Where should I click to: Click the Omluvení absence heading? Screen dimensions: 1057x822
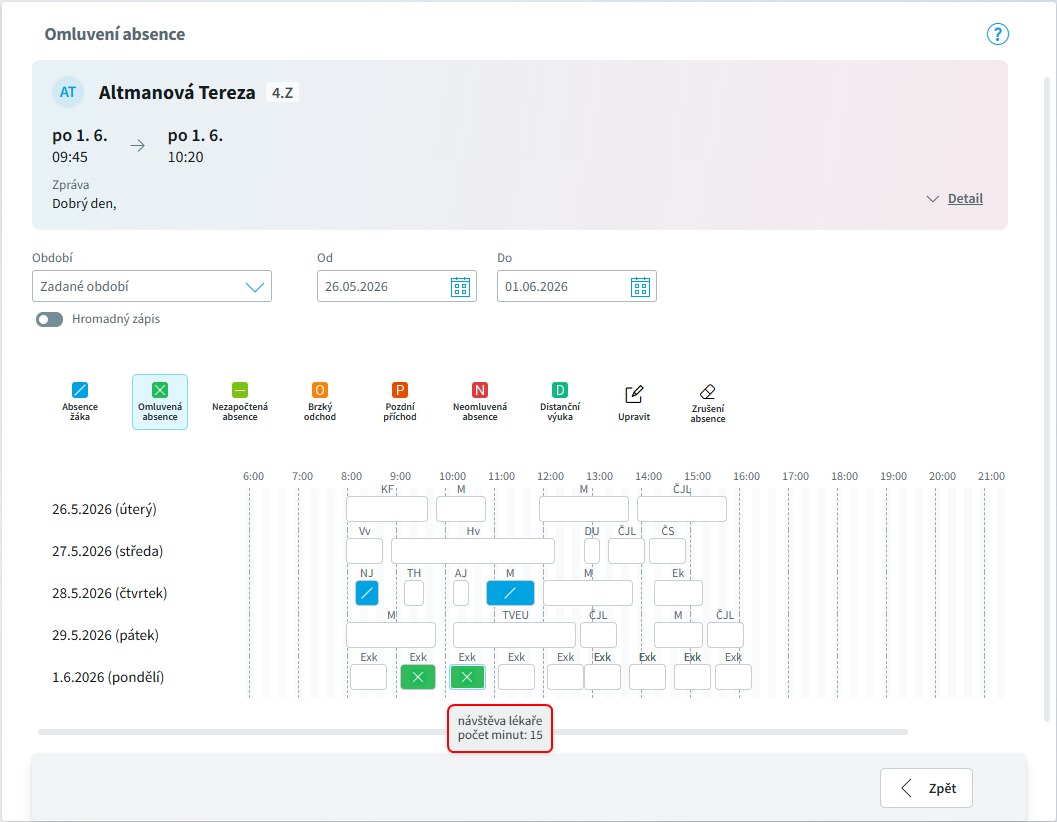click(115, 34)
